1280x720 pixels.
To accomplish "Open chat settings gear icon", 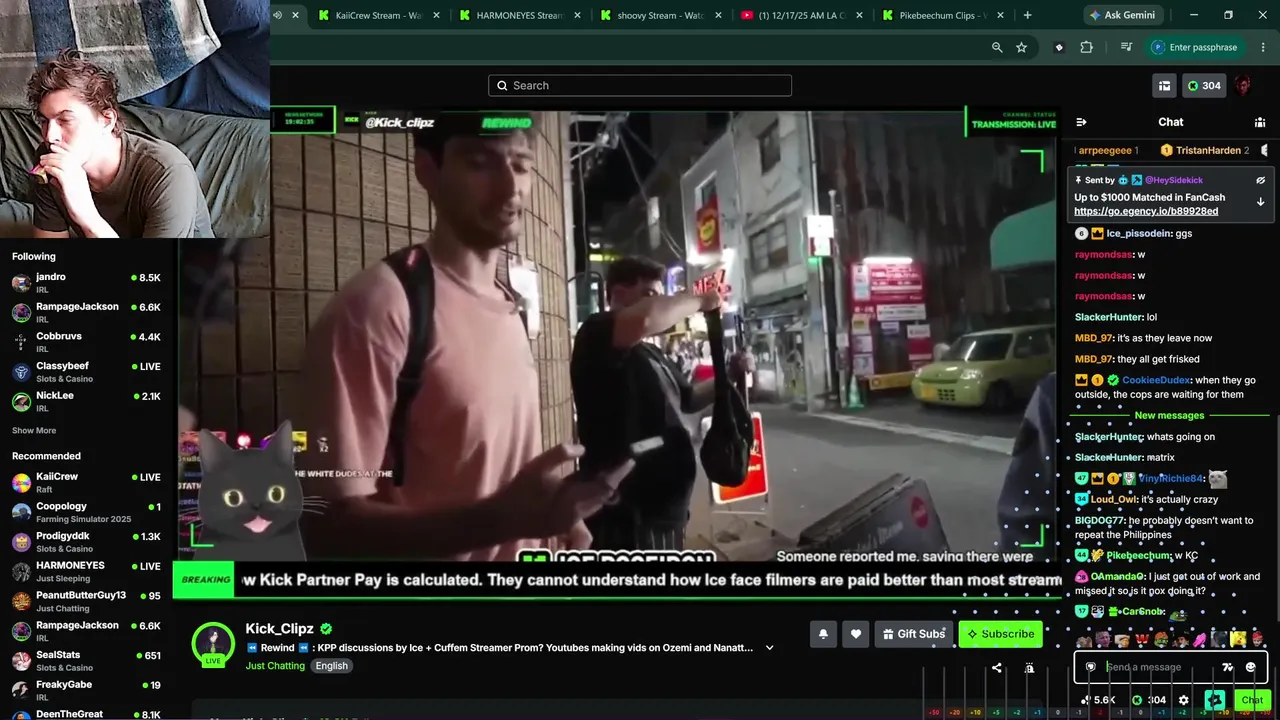I will click(1184, 700).
